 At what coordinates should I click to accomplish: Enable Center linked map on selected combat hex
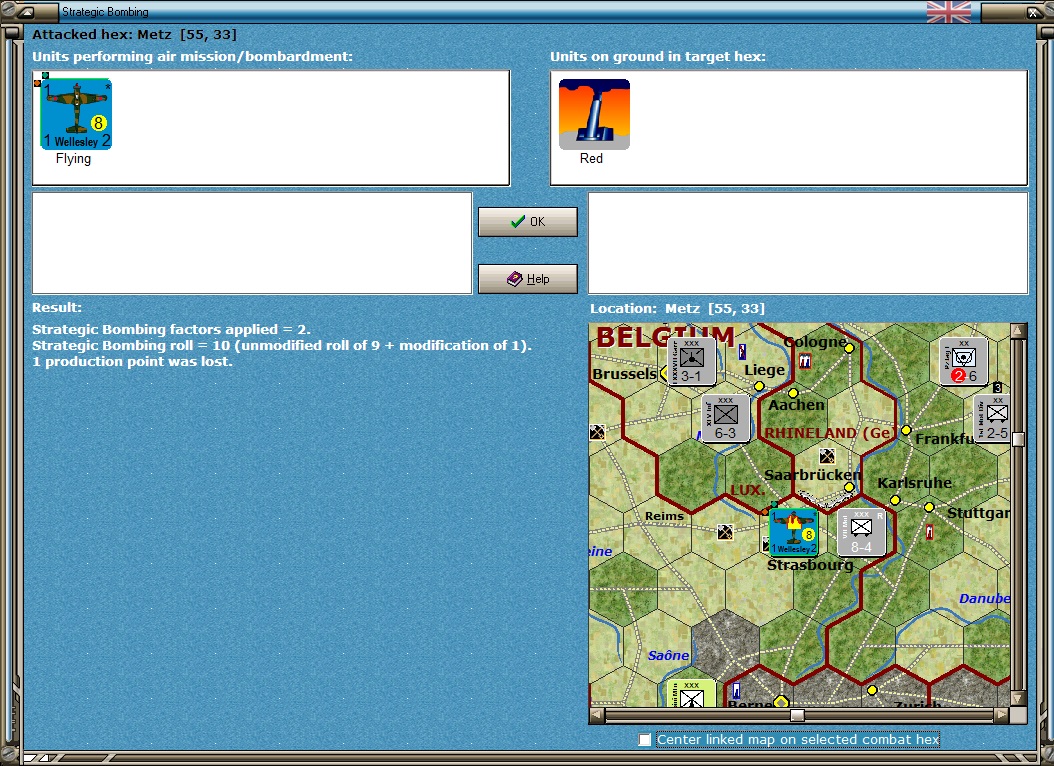pos(645,740)
